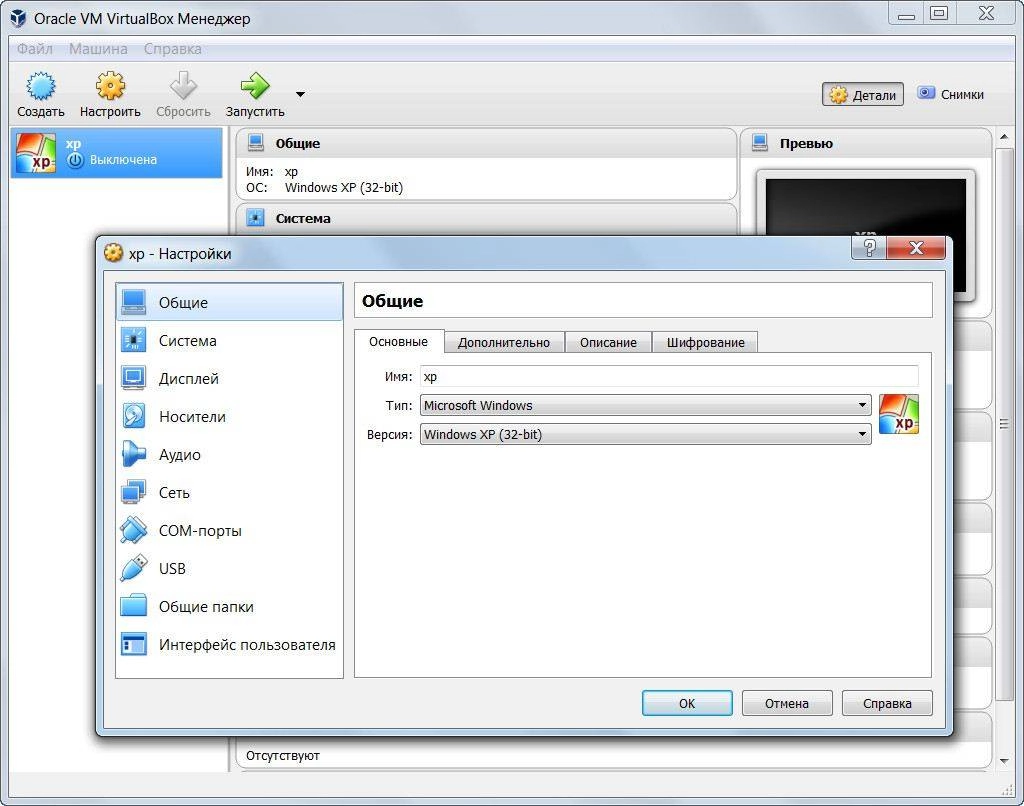Click the Общие monitor icon in details header
1024x806 pixels.
click(x=256, y=143)
